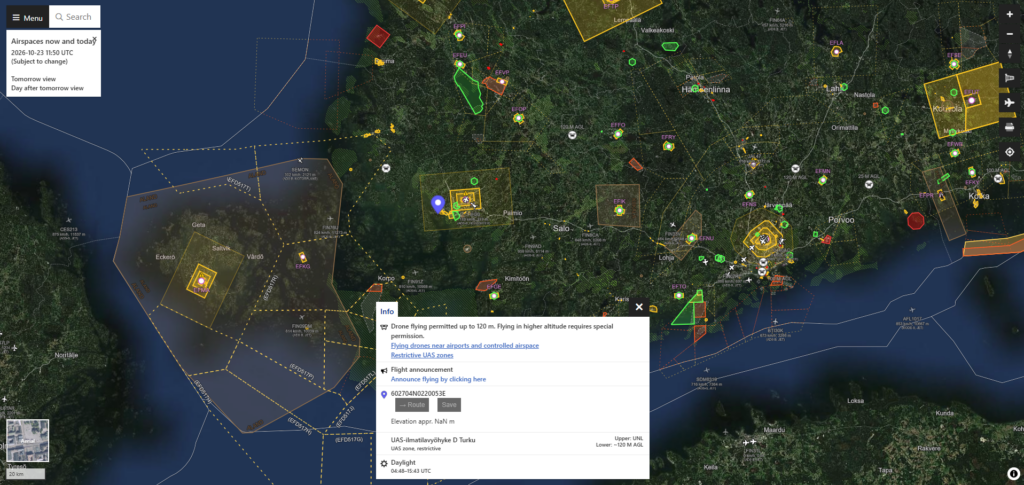Open the Restrictive UAS zones link
The height and width of the screenshot is (485, 1024).
click(422, 355)
